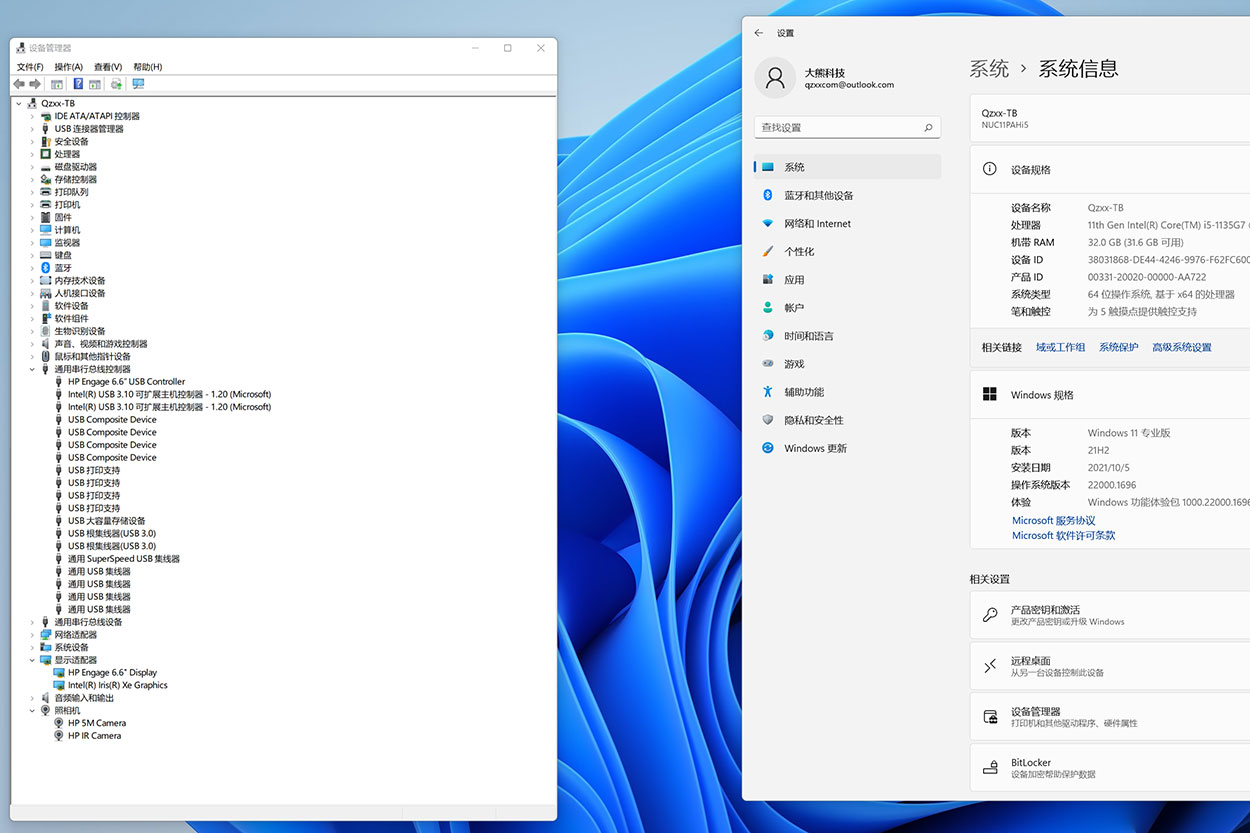Click the 查找设置 search box

point(847,126)
